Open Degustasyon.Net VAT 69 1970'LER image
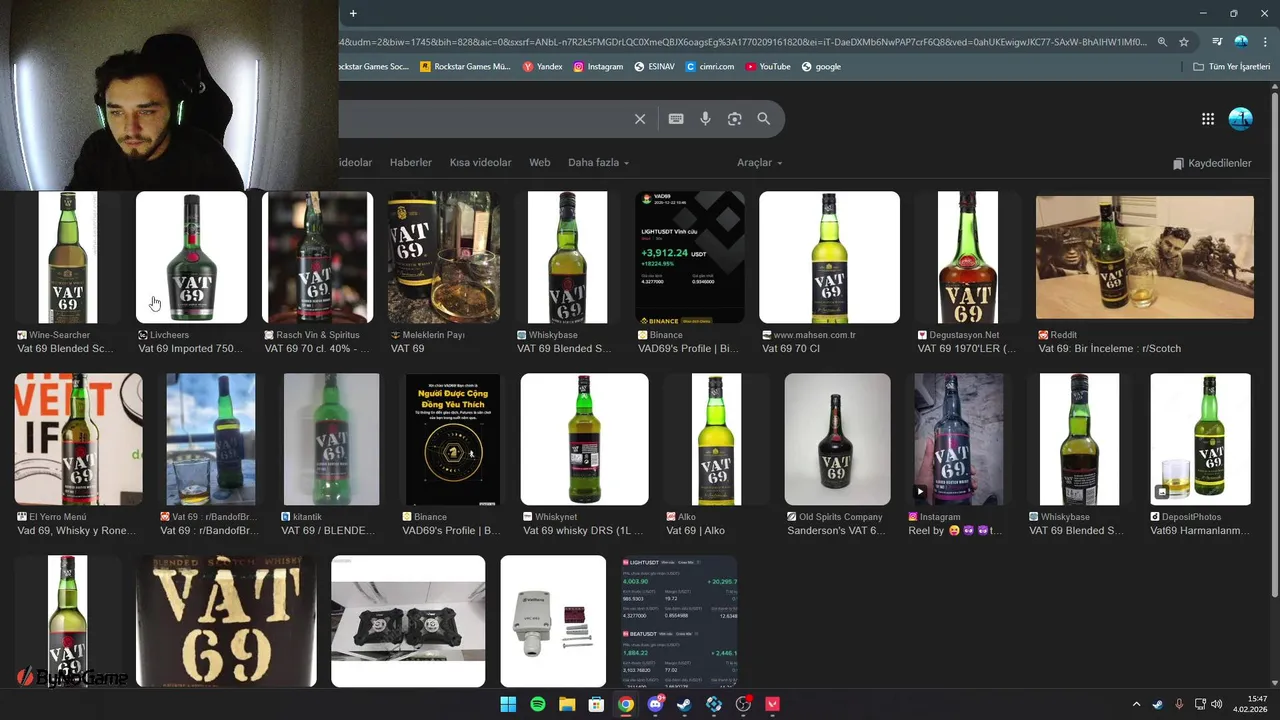Image resolution: width=1280 pixels, height=720 pixels. 967,257
